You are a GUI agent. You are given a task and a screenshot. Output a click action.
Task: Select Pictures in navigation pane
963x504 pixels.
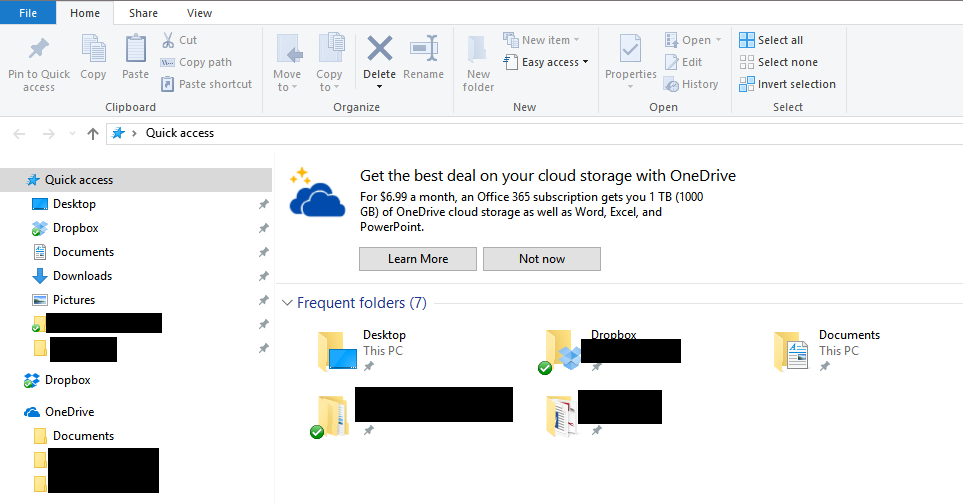pos(73,300)
